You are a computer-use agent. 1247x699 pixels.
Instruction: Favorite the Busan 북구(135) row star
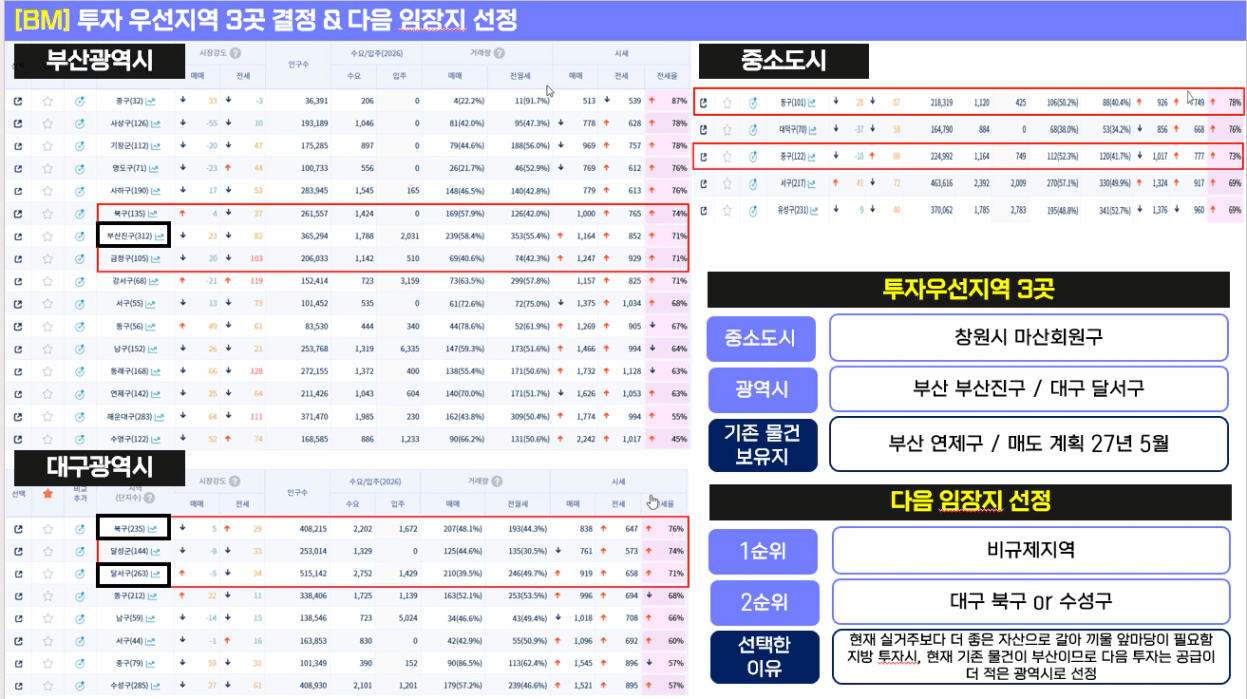tap(47, 213)
